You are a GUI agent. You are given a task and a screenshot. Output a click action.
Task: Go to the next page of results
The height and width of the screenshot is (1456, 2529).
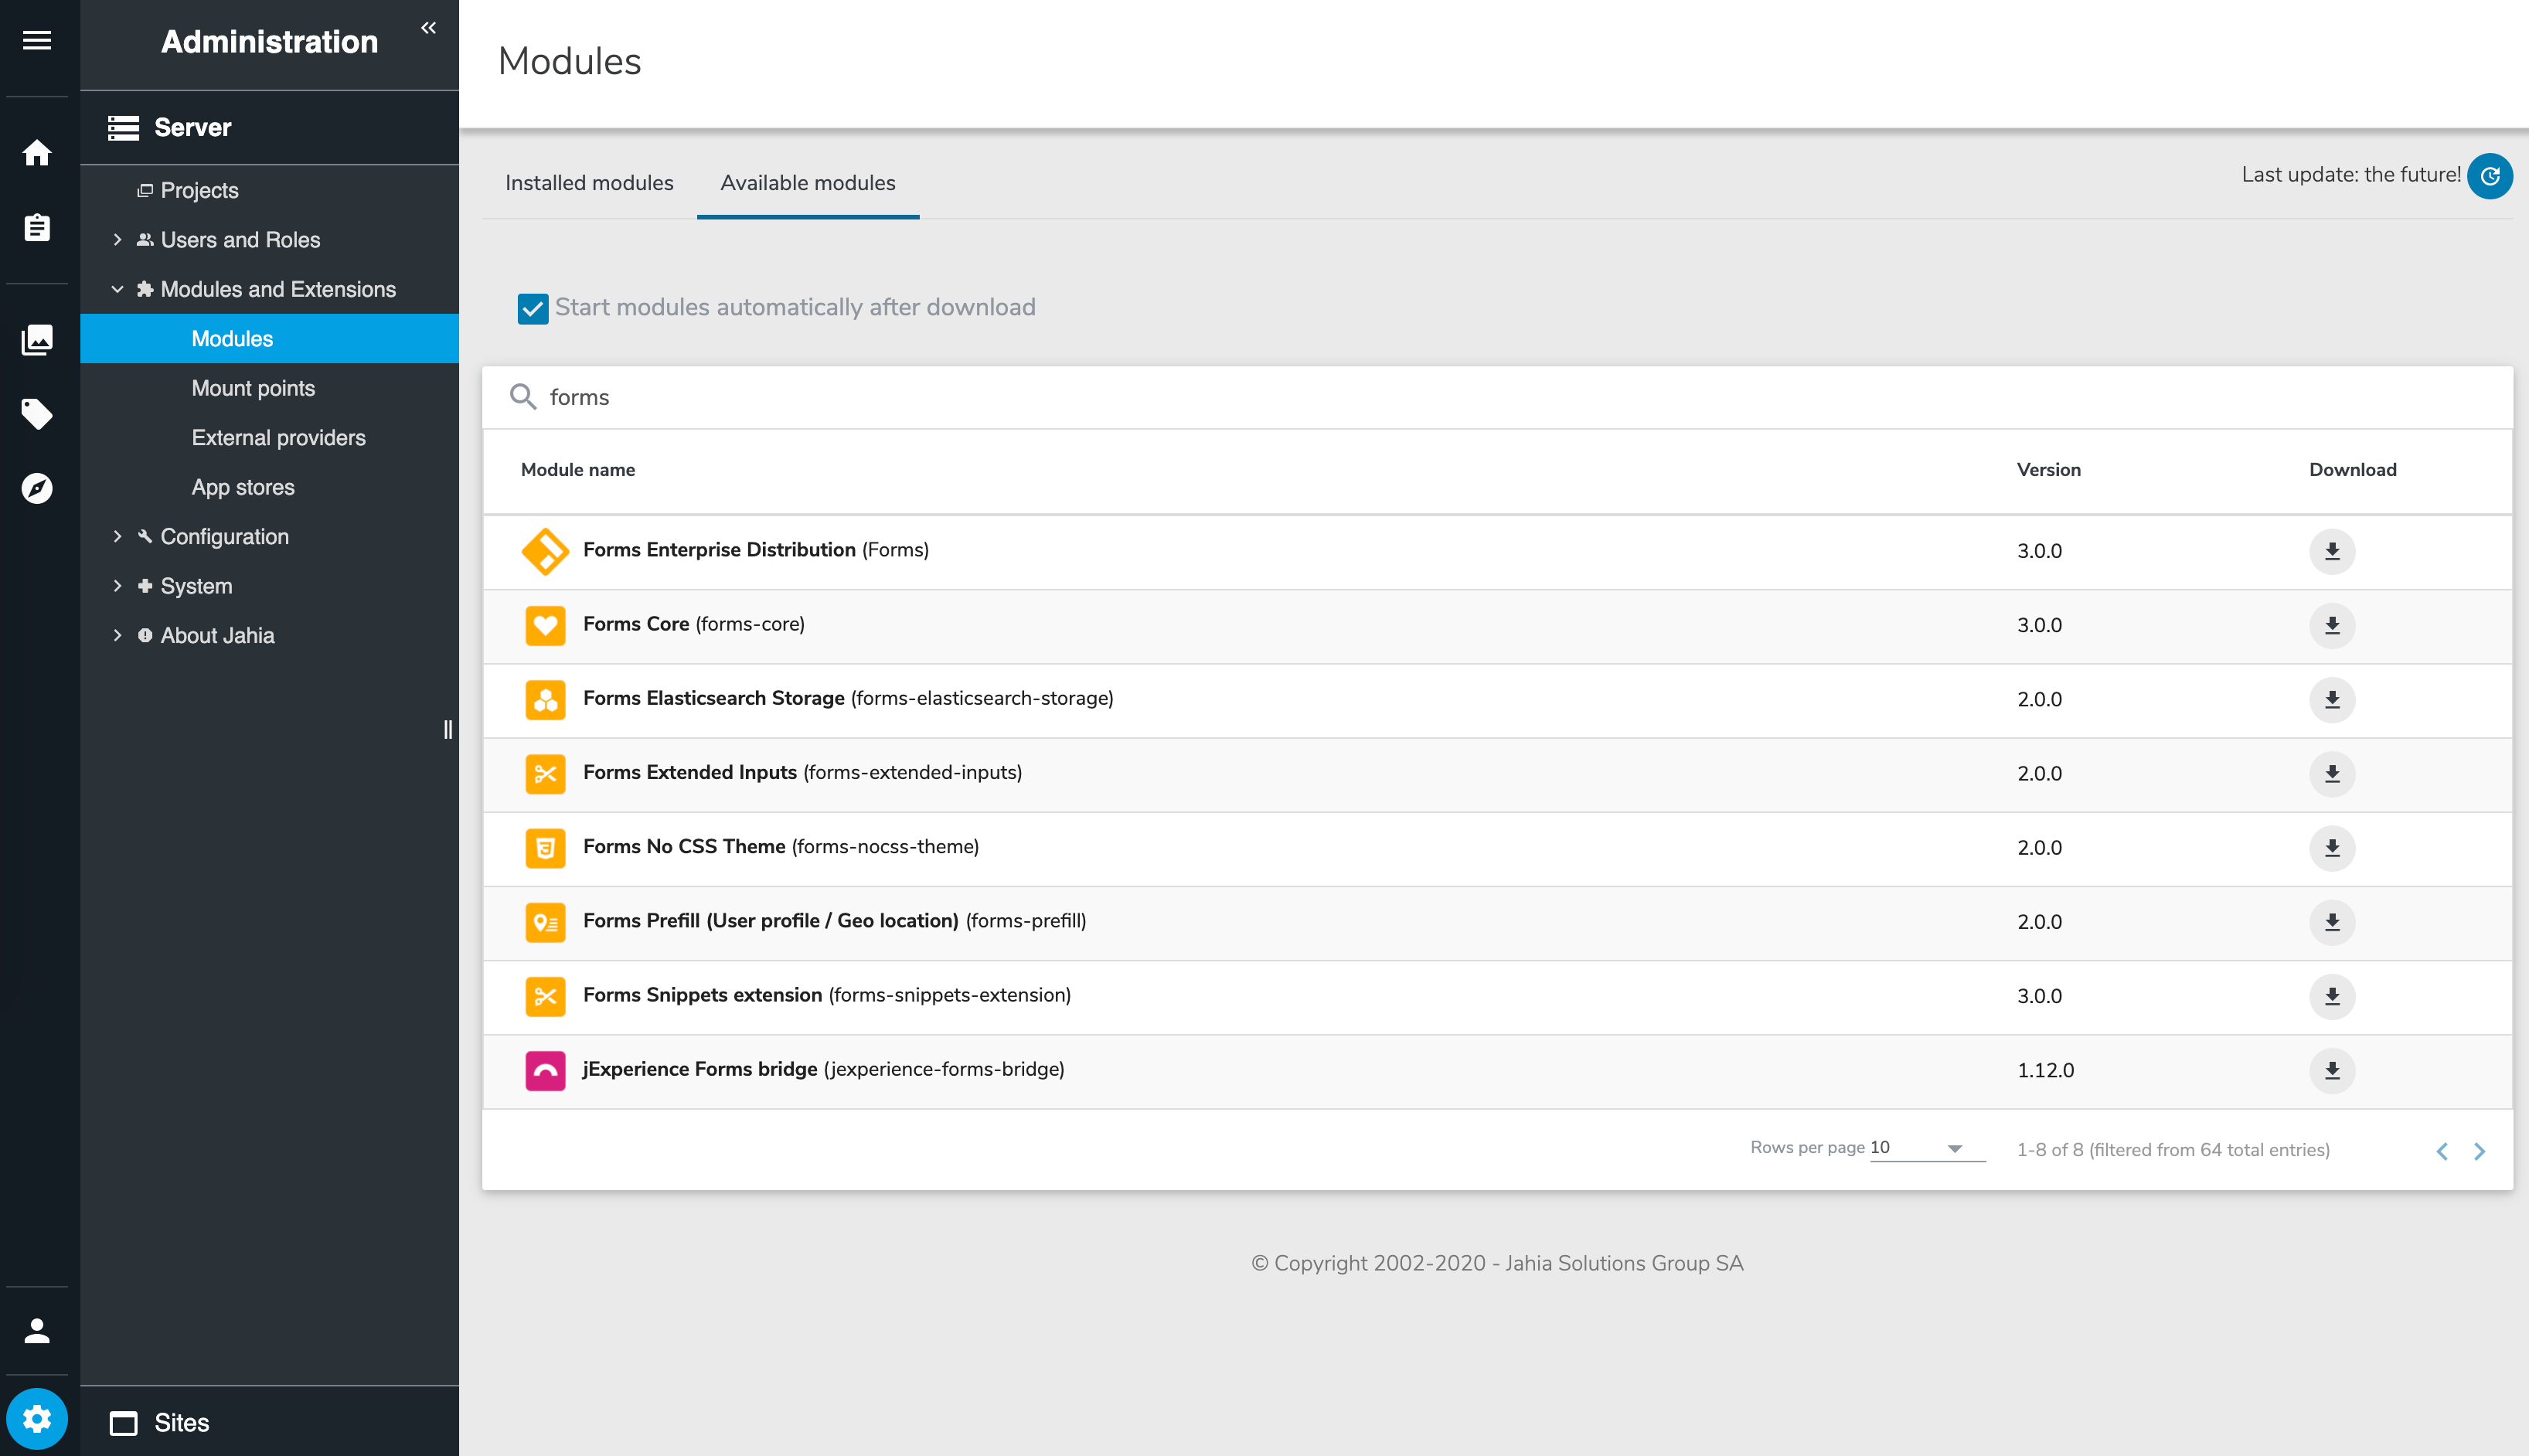coord(2479,1151)
